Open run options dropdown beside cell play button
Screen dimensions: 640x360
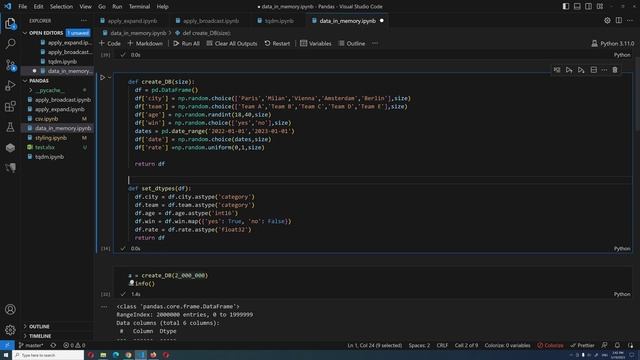(x=110, y=77)
